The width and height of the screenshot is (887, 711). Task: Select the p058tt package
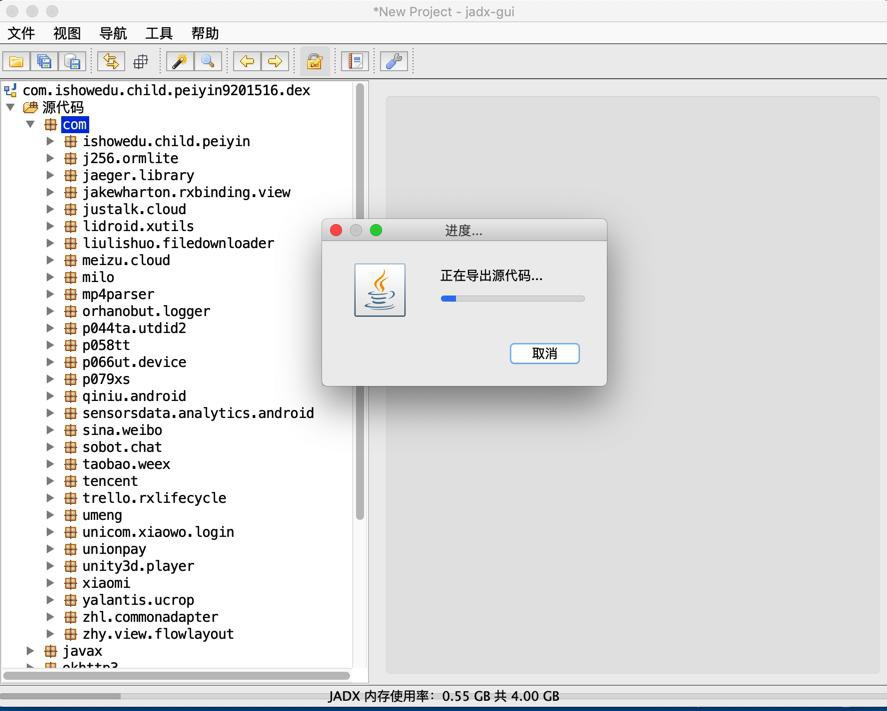(106, 345)
